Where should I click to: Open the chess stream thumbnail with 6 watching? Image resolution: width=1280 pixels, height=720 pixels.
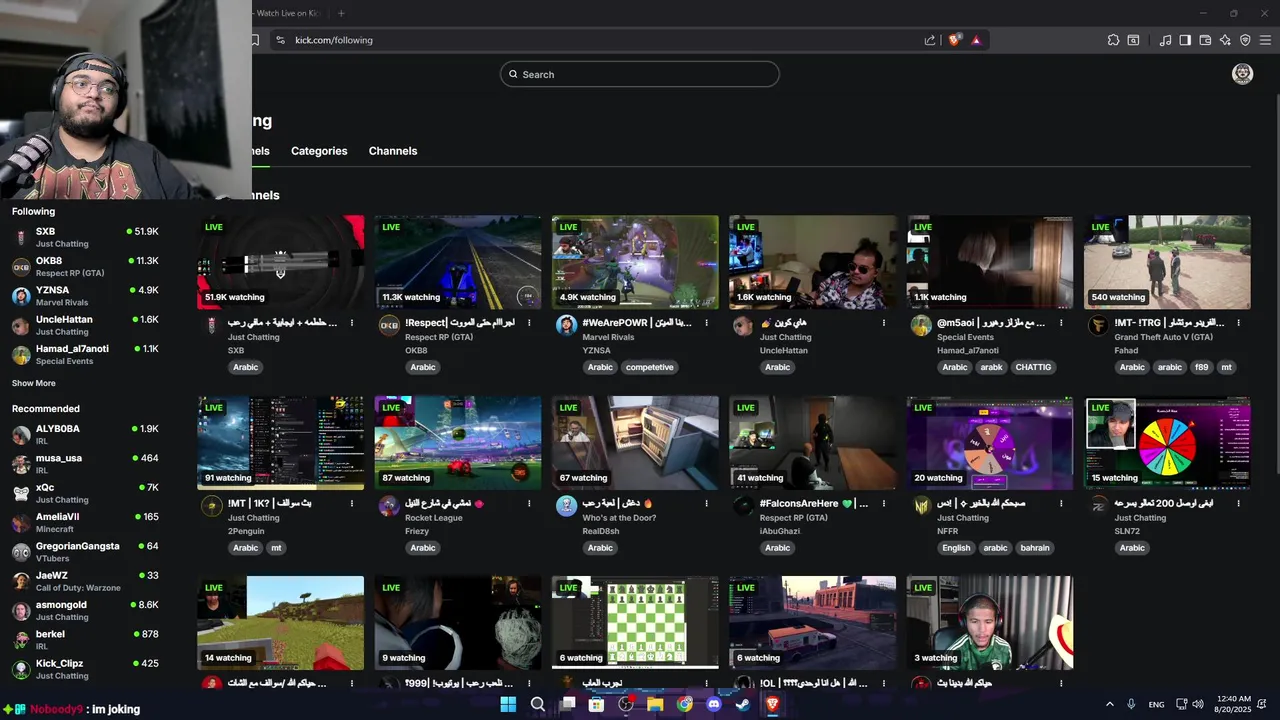point(635,622)
